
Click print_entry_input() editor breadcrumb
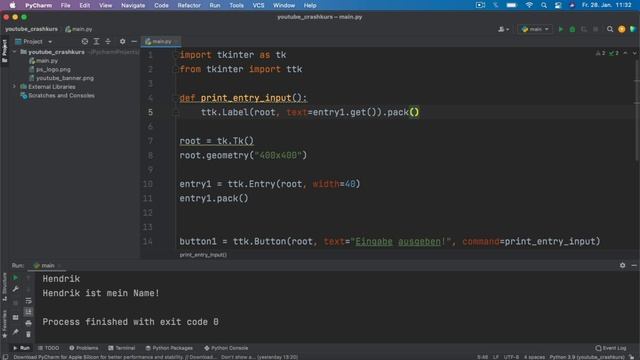tap(203, 255)
